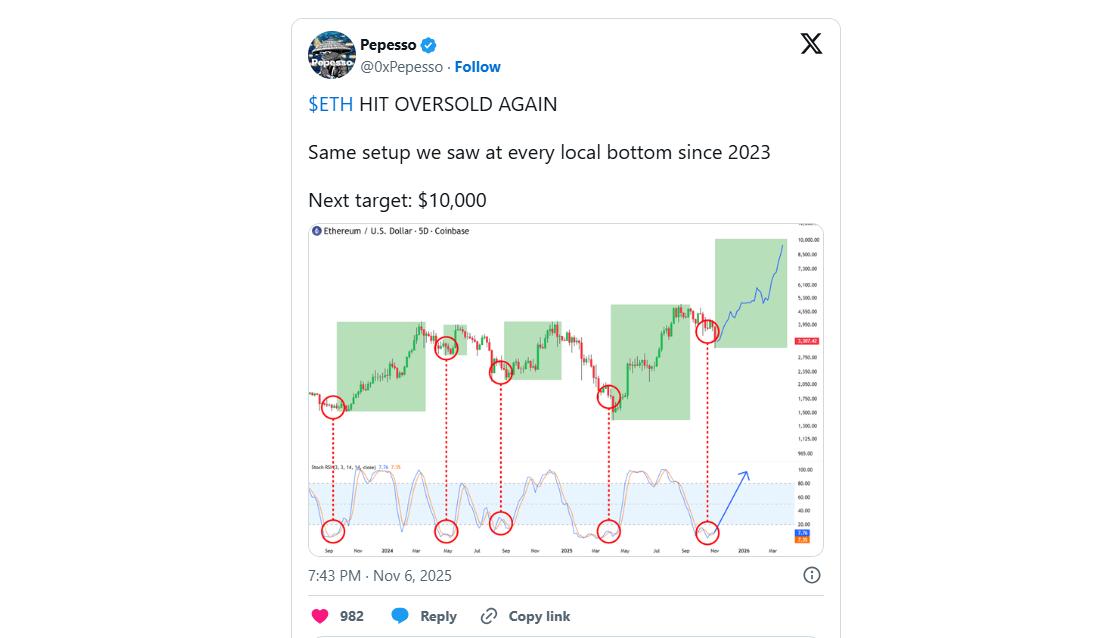The height and width of the screenshot is (638, 1107).
Task: Click the Reply button label
Action: pyautogui.click(x=438, y=616)
